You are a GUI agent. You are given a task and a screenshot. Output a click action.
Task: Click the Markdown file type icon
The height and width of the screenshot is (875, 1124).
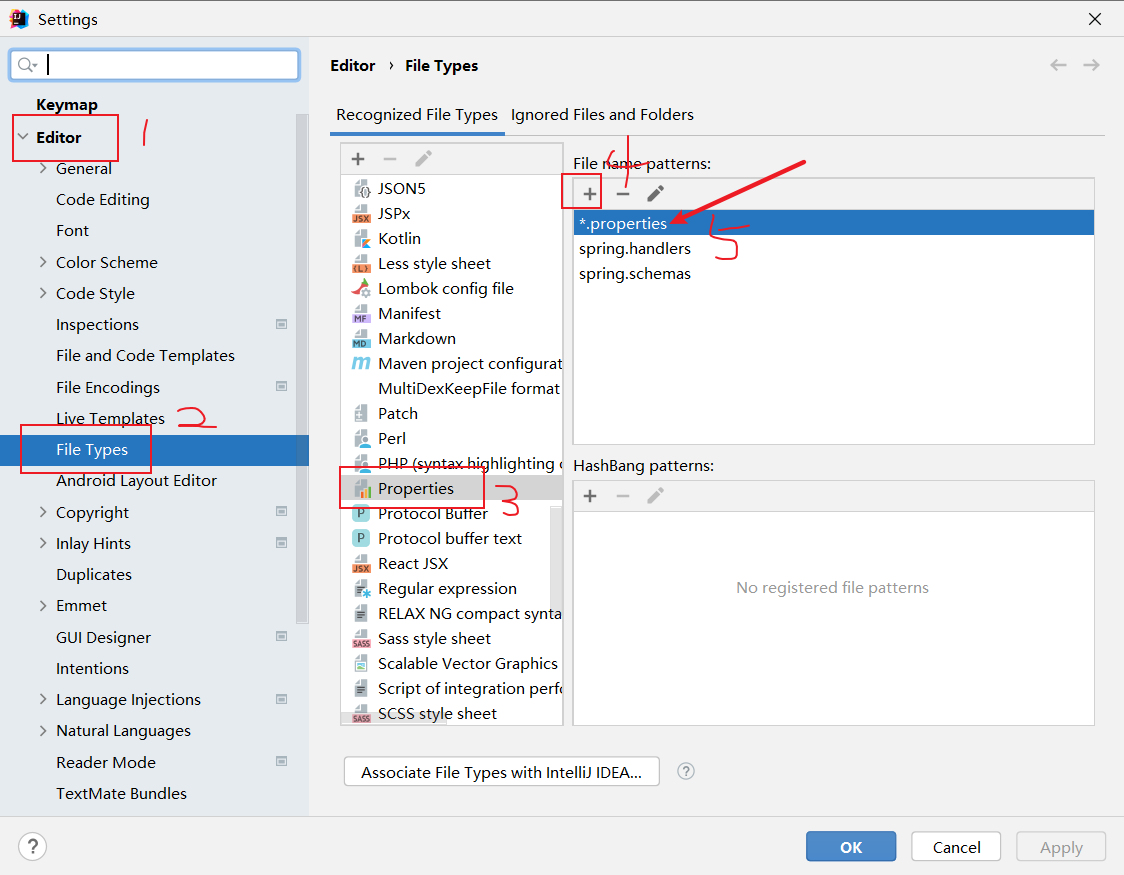361,338
